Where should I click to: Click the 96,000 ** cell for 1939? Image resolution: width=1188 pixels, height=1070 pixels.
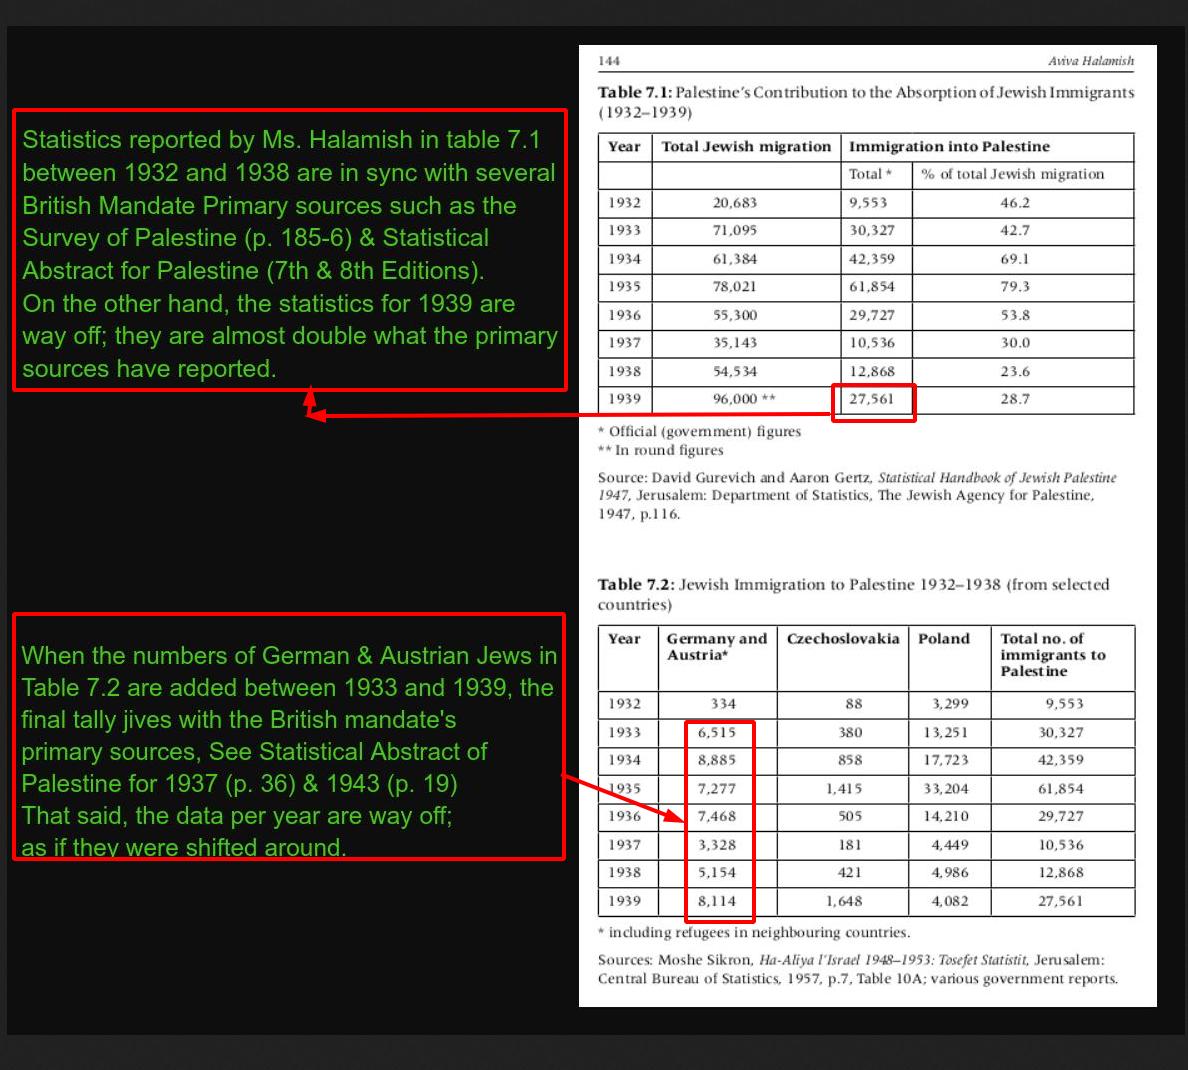[x=743, y=399]
